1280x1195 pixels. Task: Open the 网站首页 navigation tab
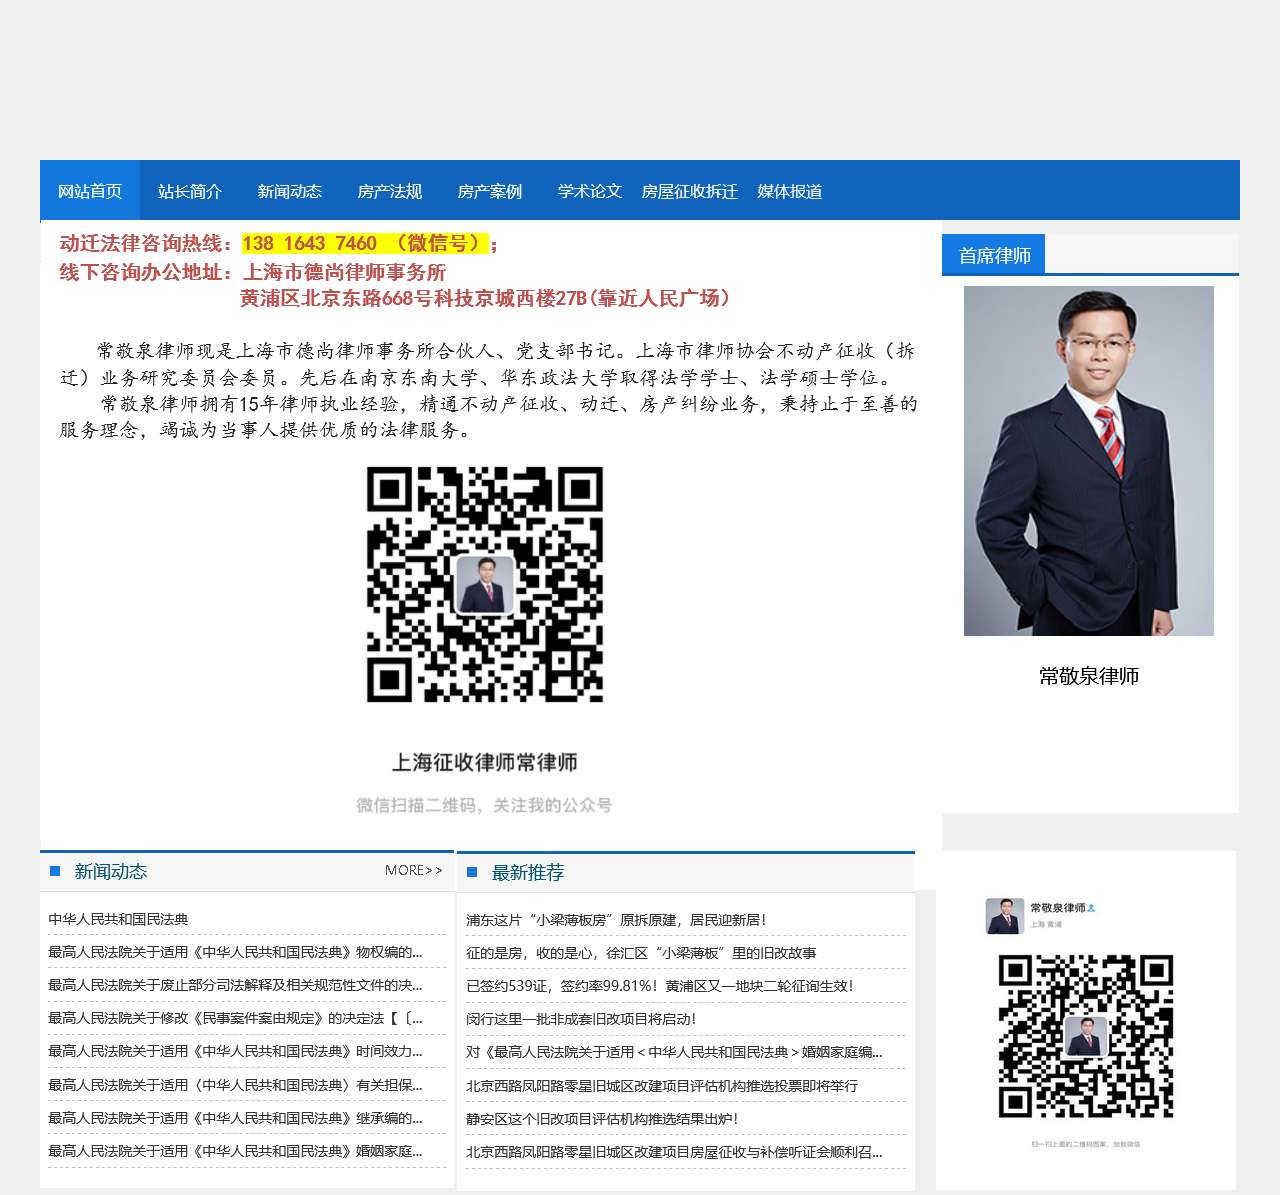coord(90,191)
